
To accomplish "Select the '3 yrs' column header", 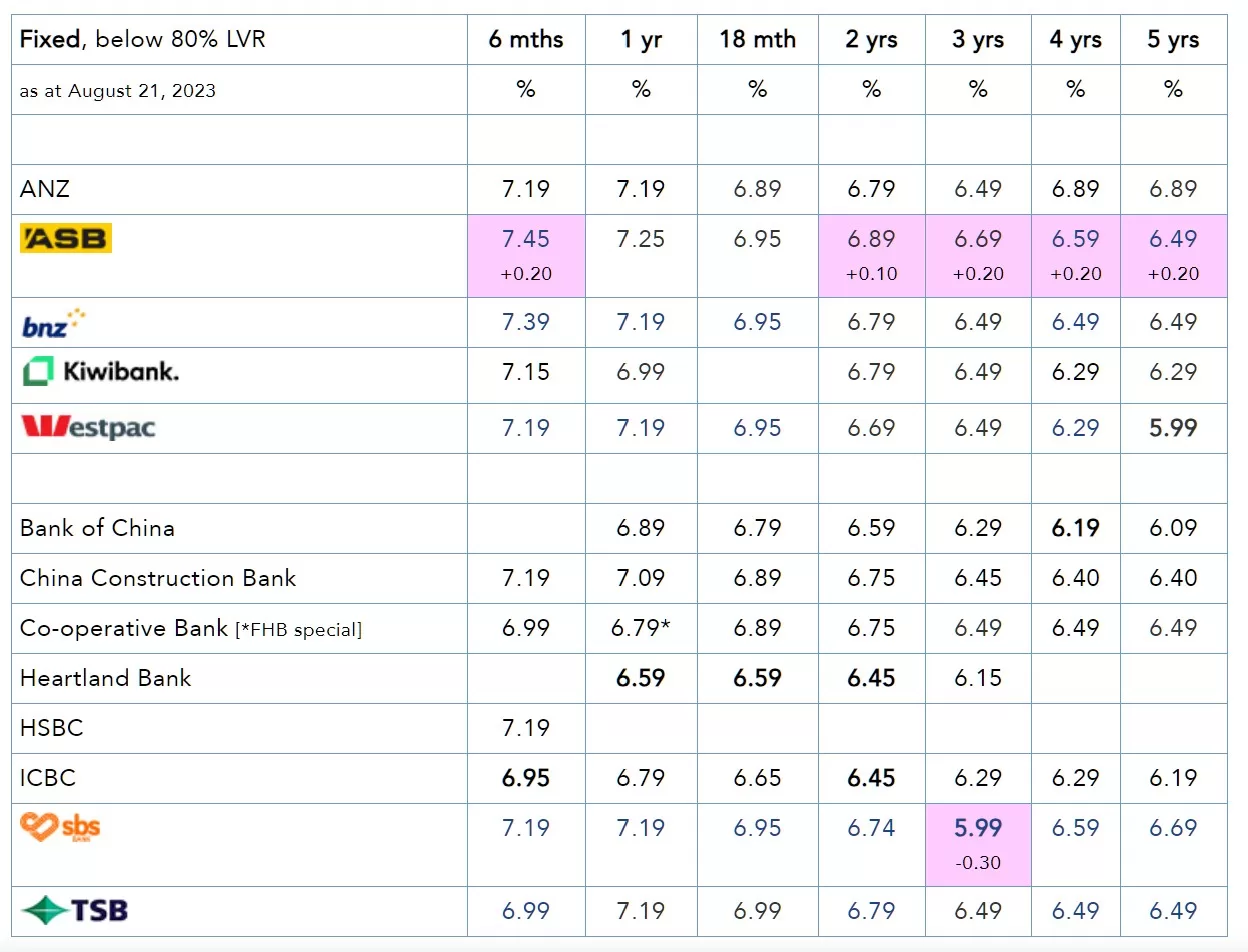I will (x=977, y=40).
